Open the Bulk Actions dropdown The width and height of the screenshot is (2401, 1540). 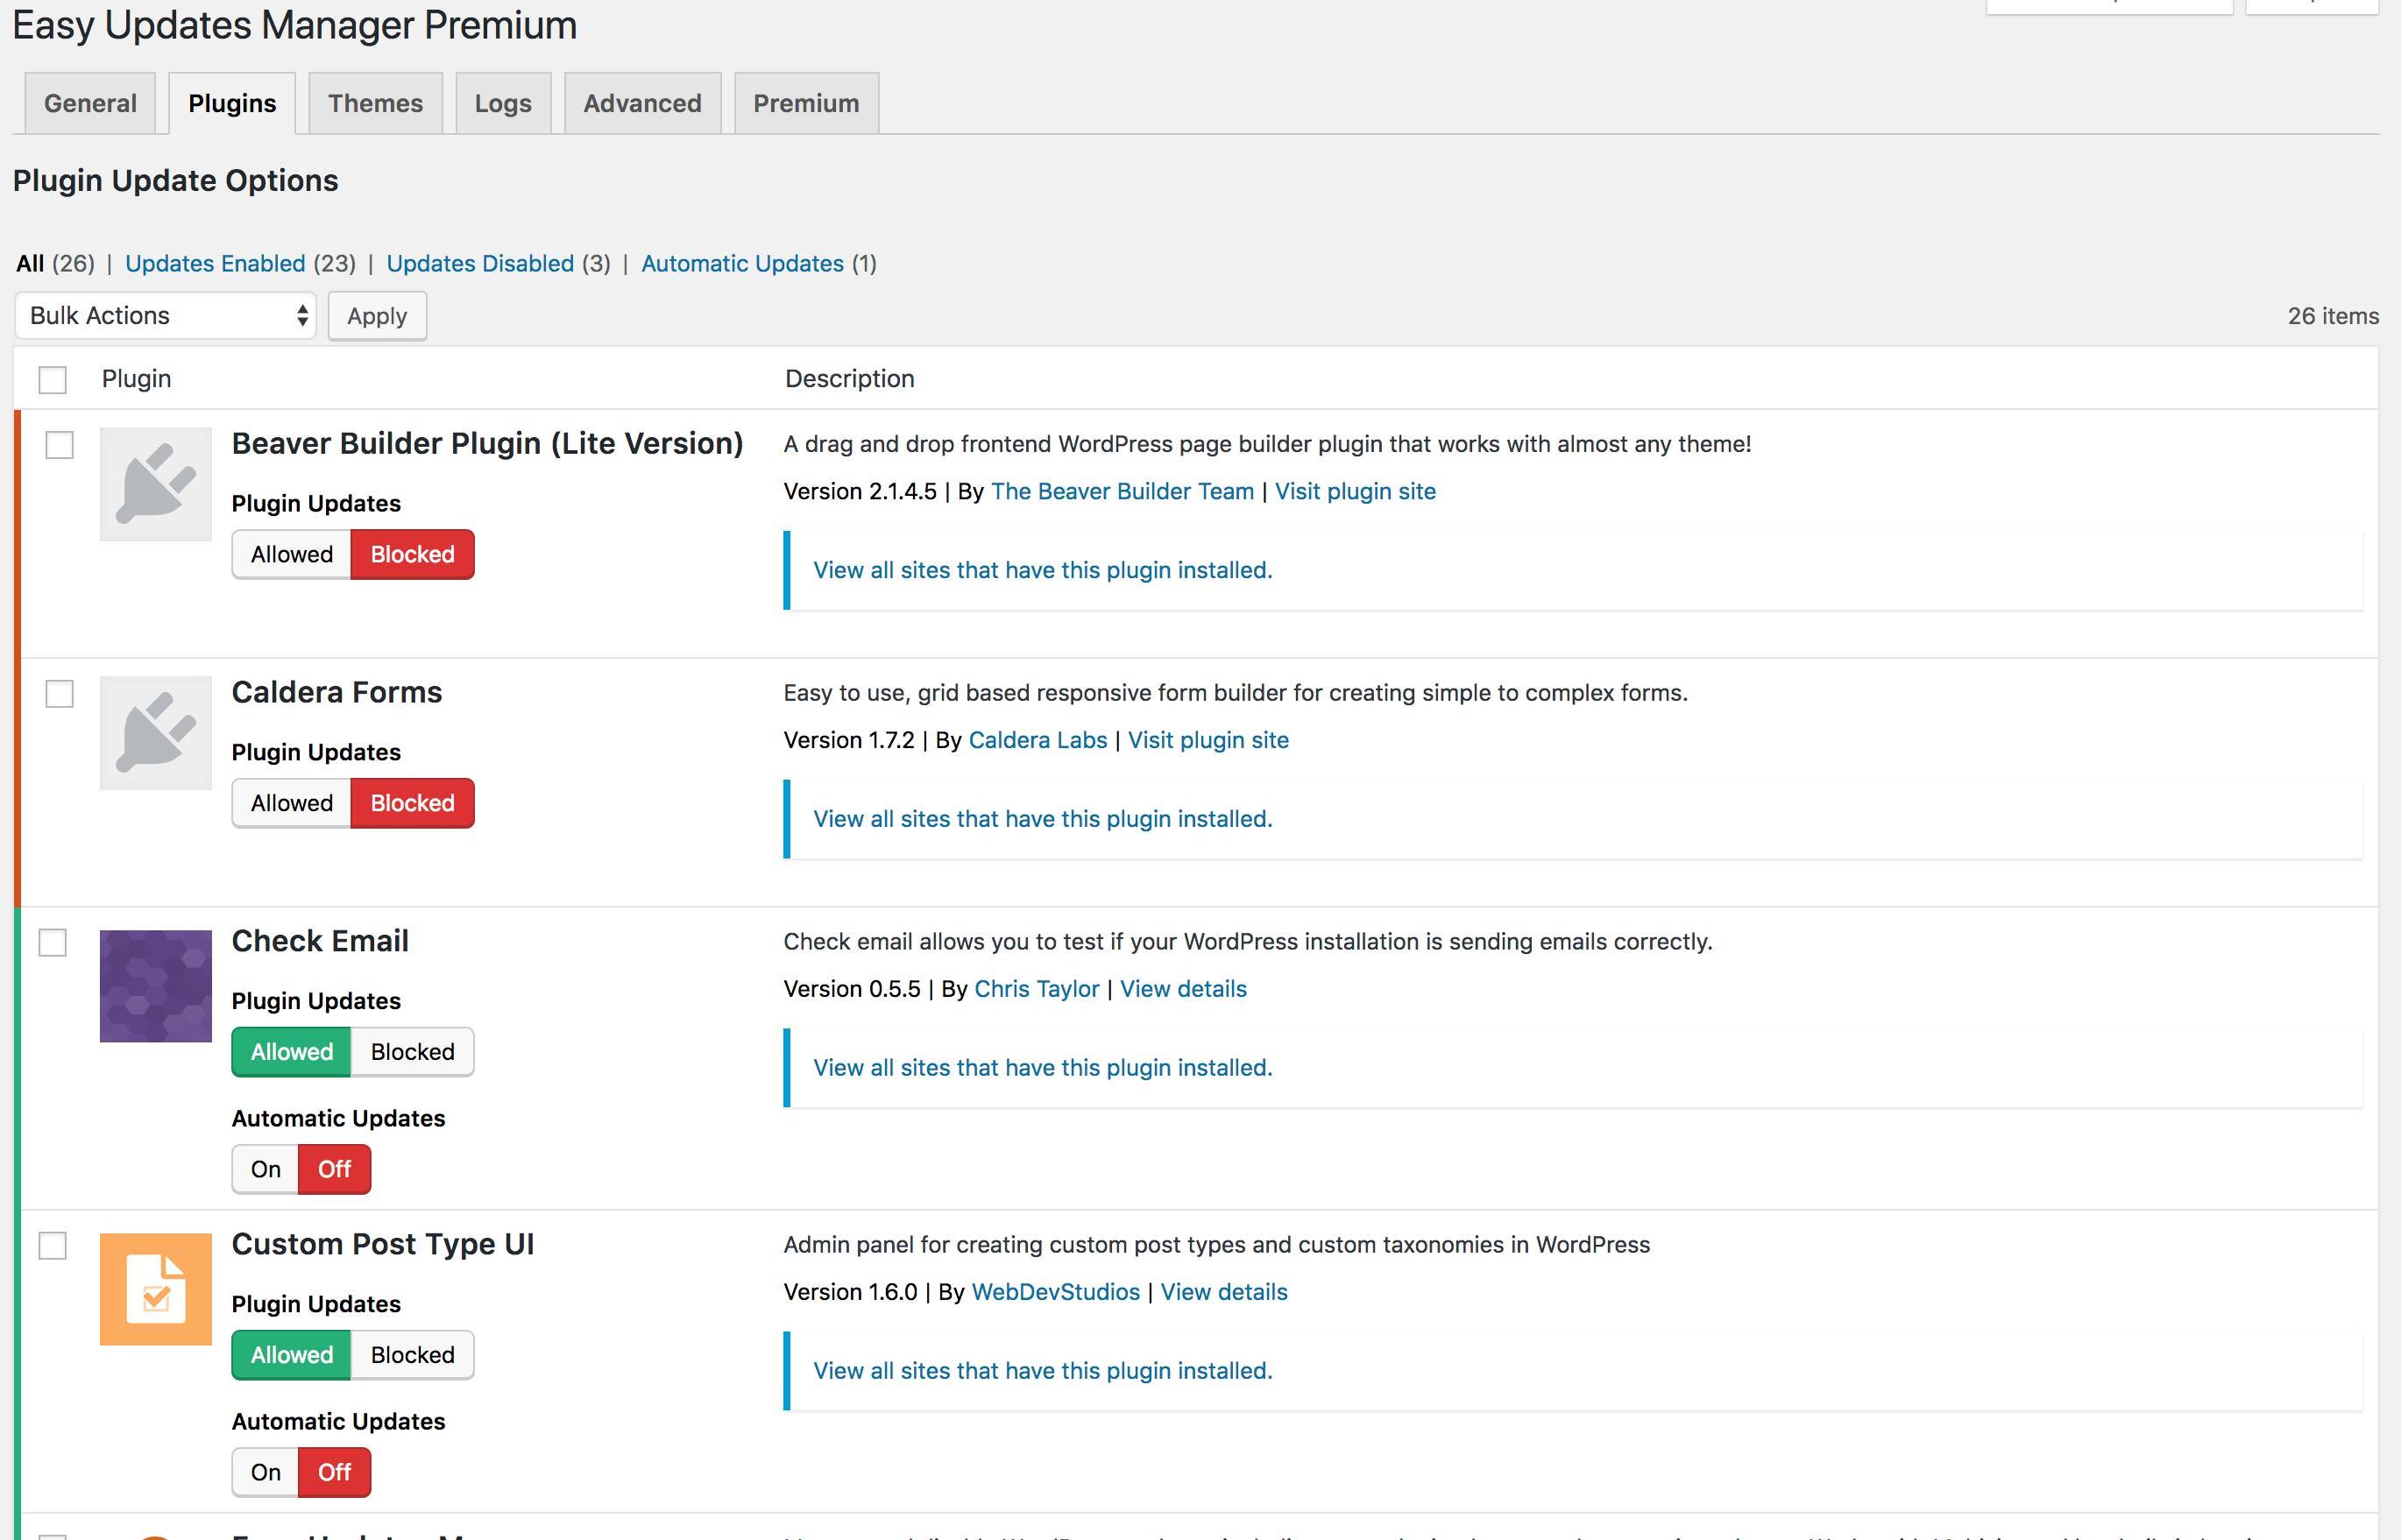pyautogui.click(x=165, y=316)
